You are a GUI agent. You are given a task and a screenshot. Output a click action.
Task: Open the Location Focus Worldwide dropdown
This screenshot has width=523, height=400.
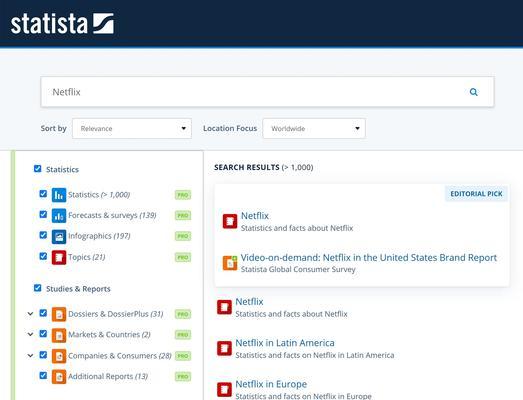click(x=314, y=128)
